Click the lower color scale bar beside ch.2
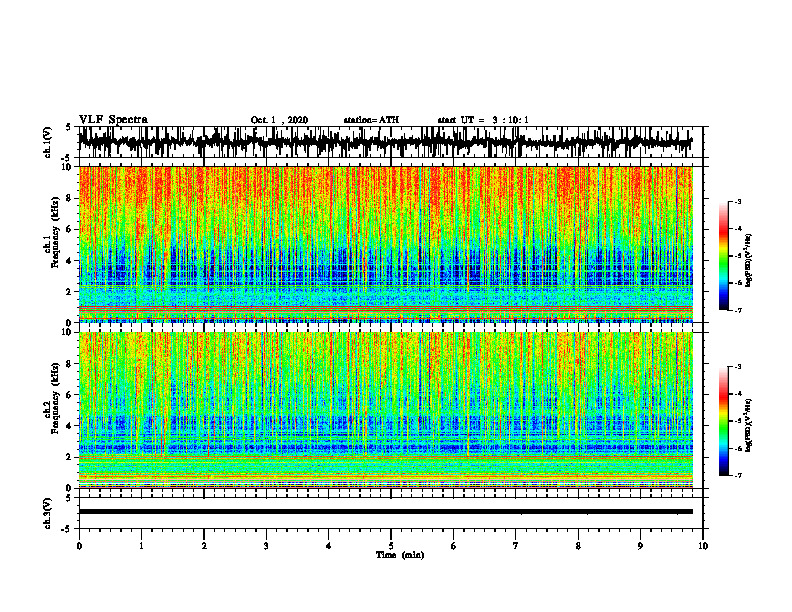The width and height of the screenshot is (792, 612). pos(723,421)
